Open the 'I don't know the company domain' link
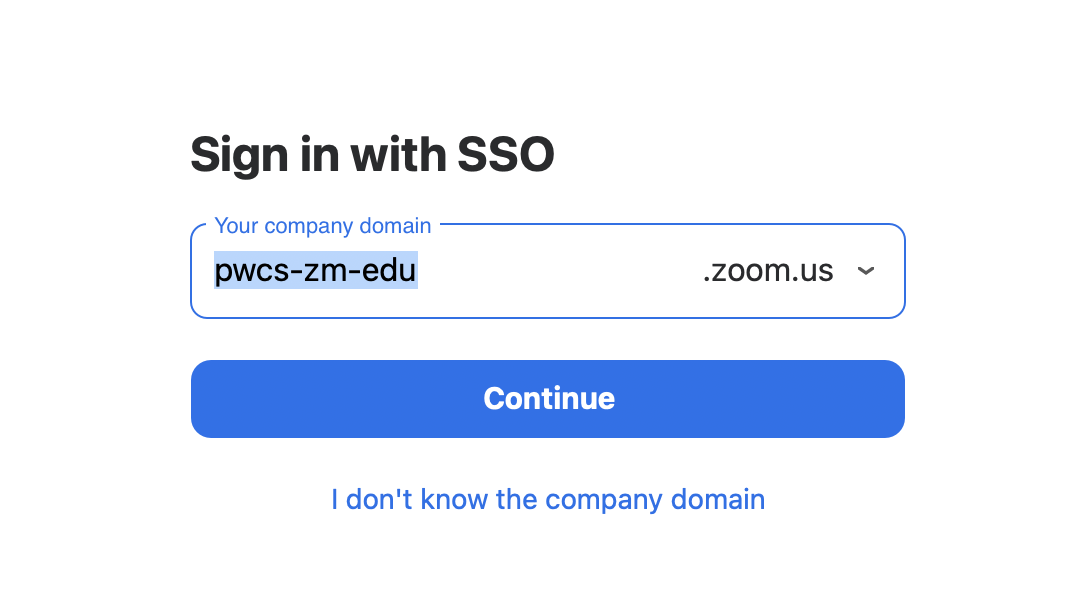This screenshot has height=610, width=1076. click(x=548, y=499)
